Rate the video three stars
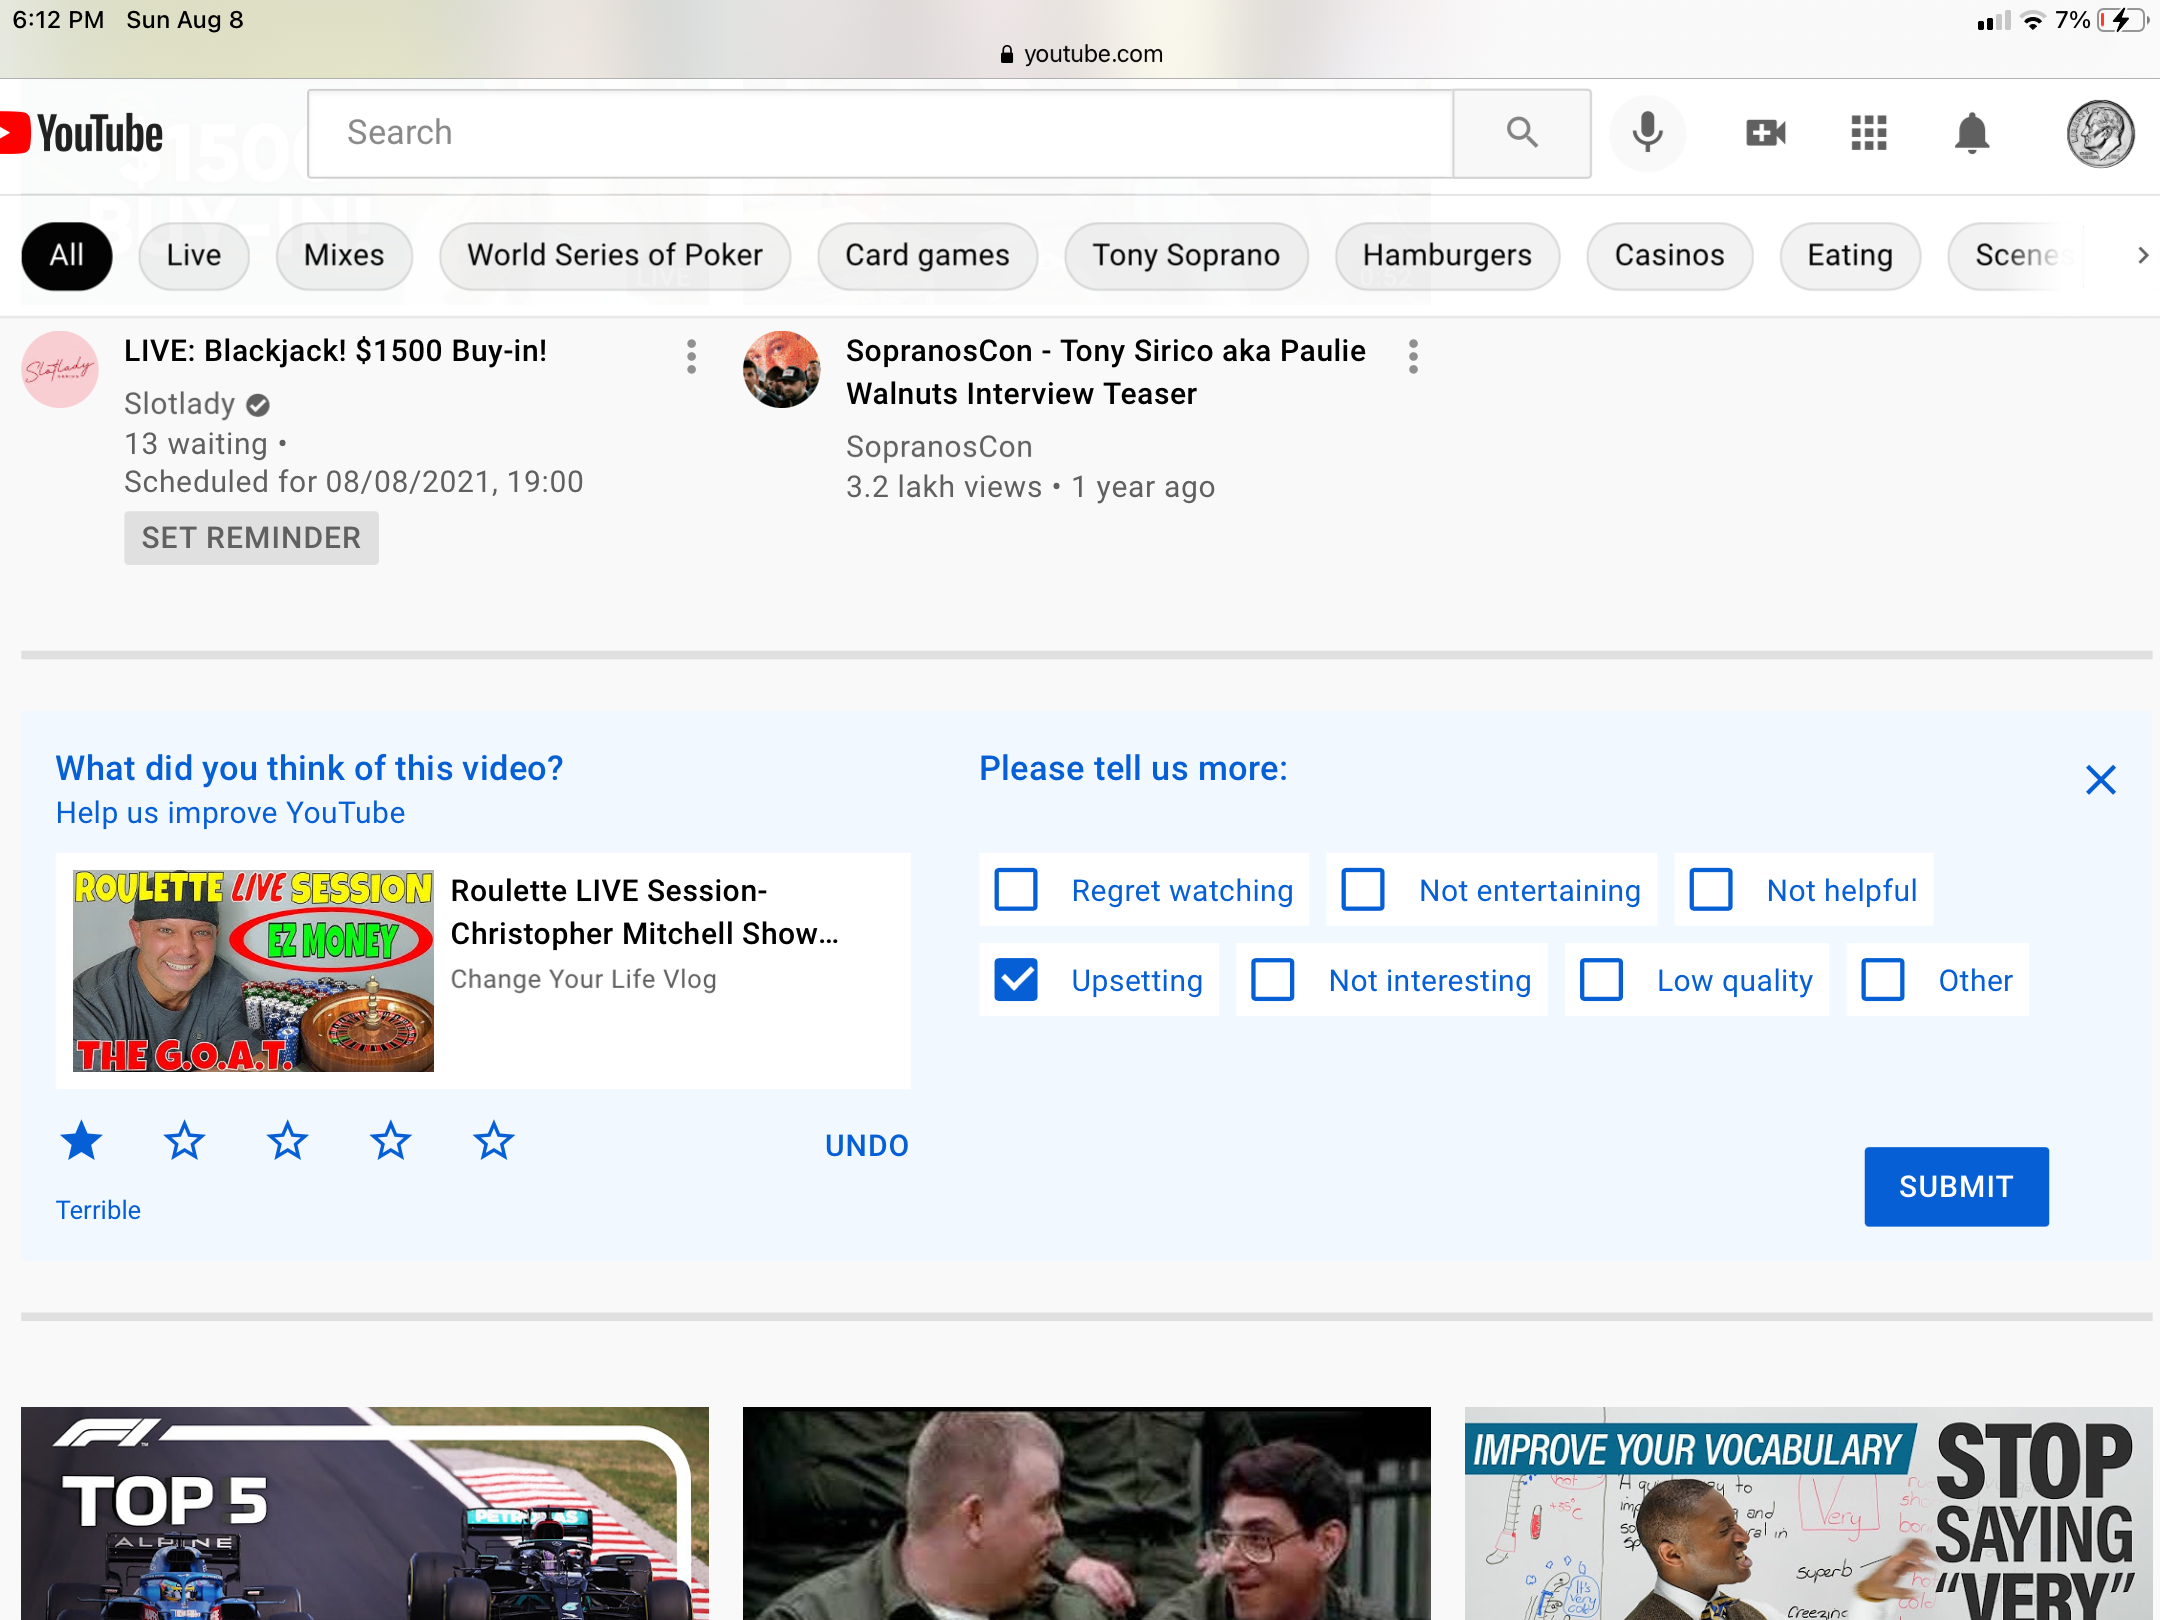This screenshot has width=2160, height=1620. [287, 1140]
